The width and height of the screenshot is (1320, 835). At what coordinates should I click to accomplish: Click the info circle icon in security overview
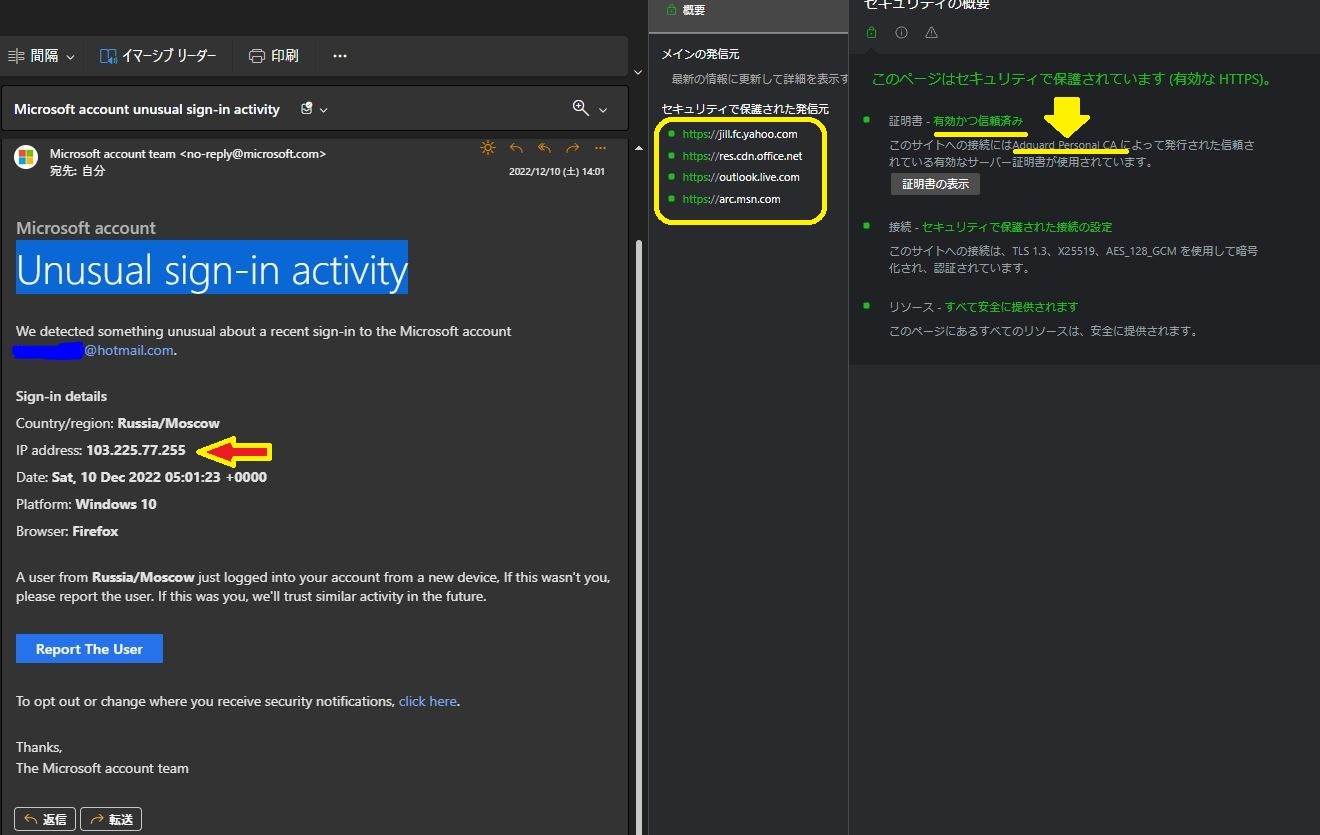[901, 33]
